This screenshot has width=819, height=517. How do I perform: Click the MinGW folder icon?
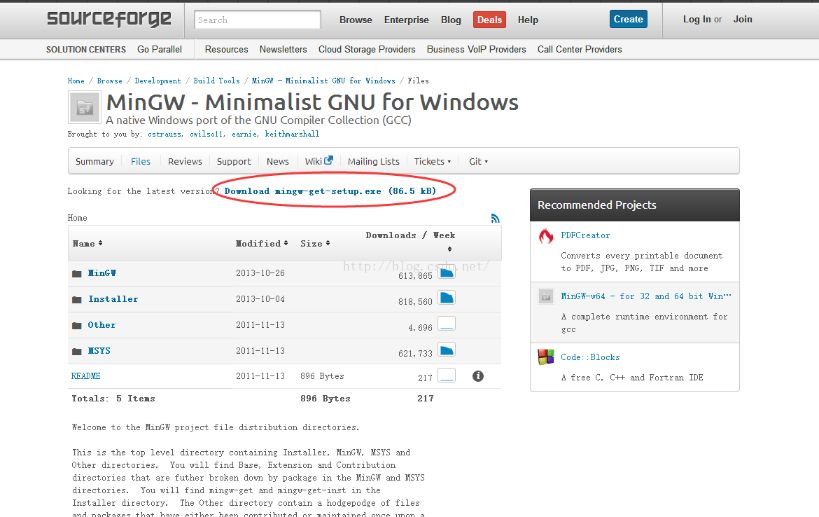point(77,274)
